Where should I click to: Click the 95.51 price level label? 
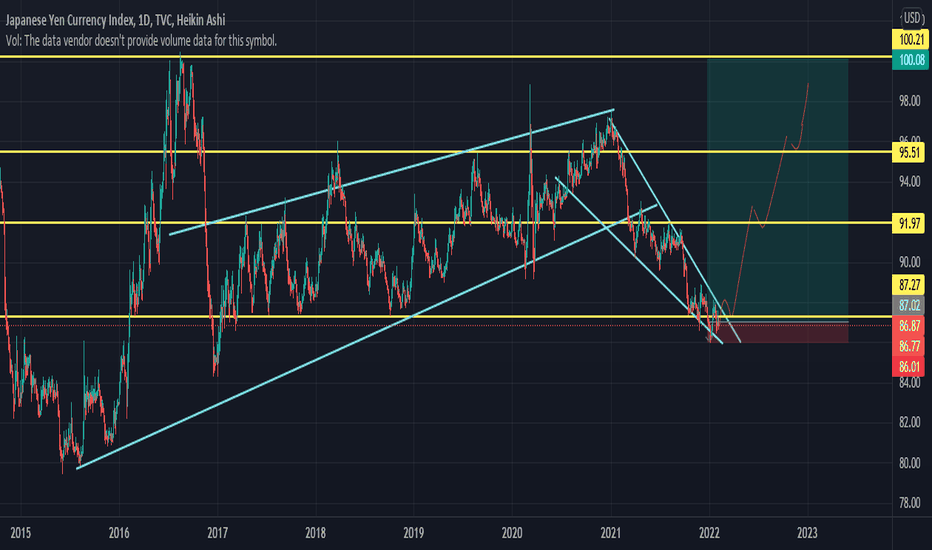click(x=909, y=153)
